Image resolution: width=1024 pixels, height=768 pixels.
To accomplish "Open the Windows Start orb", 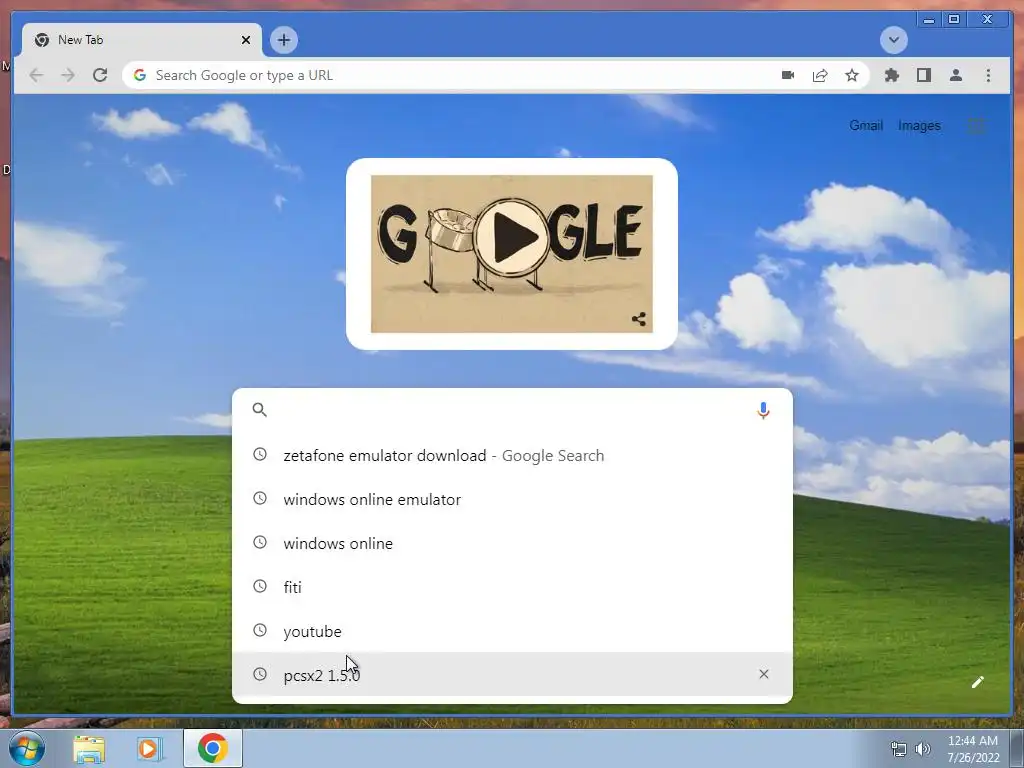I will pyautogui.click(x=27, y=748).
